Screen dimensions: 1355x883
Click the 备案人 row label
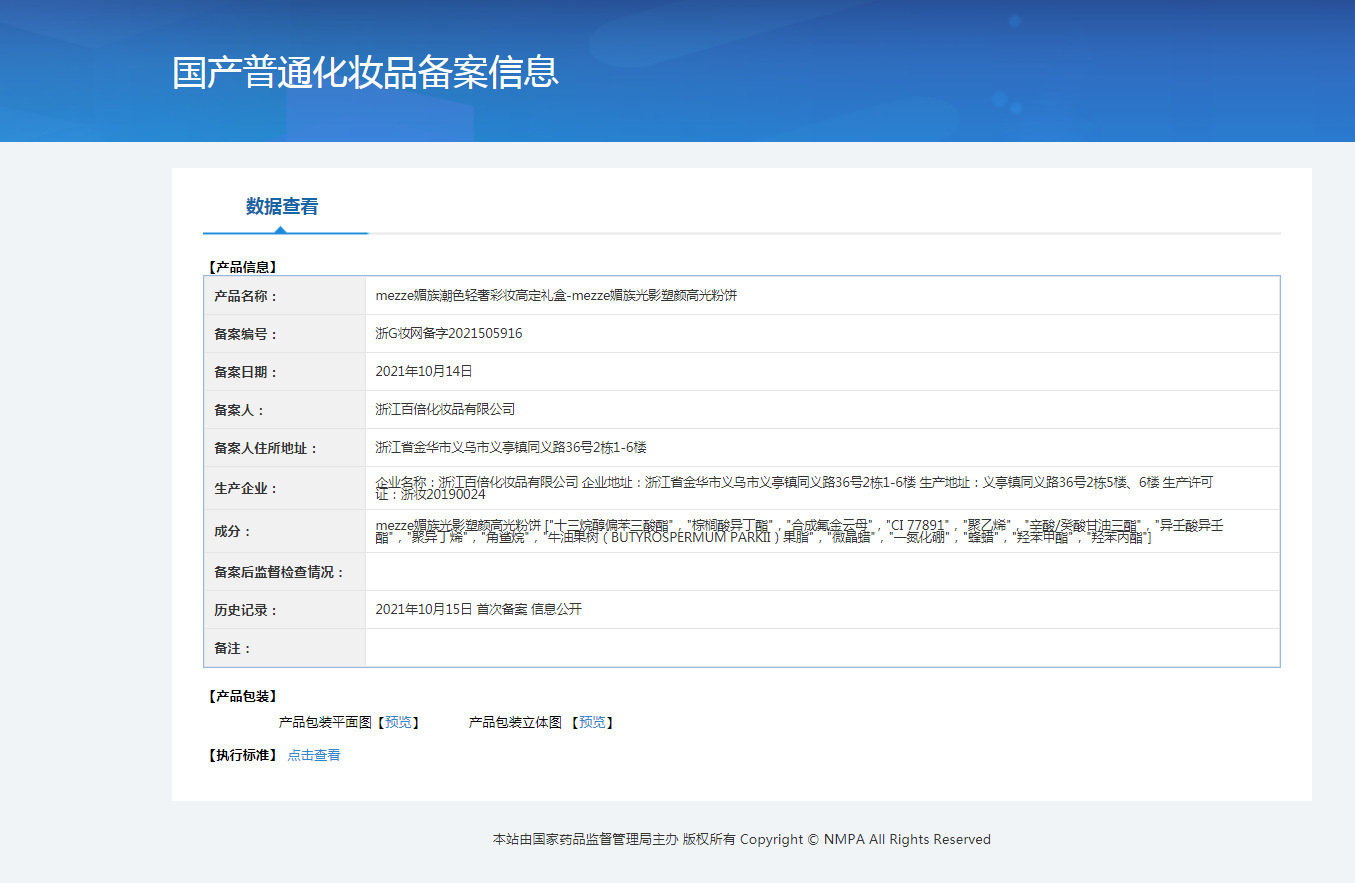point(239,410)
